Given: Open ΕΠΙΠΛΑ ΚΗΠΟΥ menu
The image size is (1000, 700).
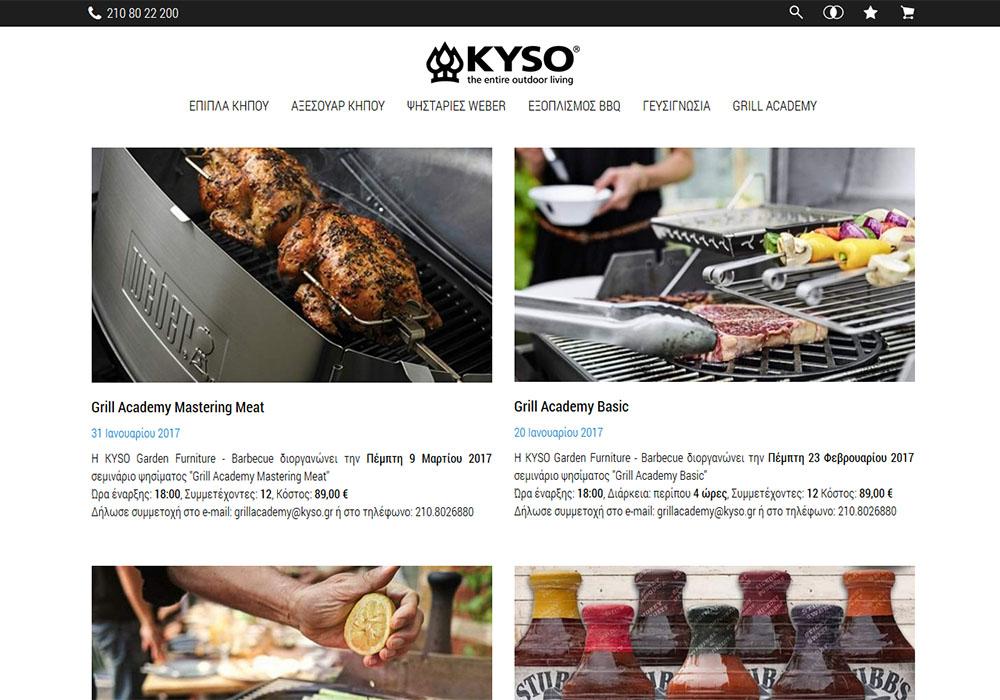Looking at the screenshot, I should coord(229,106).
